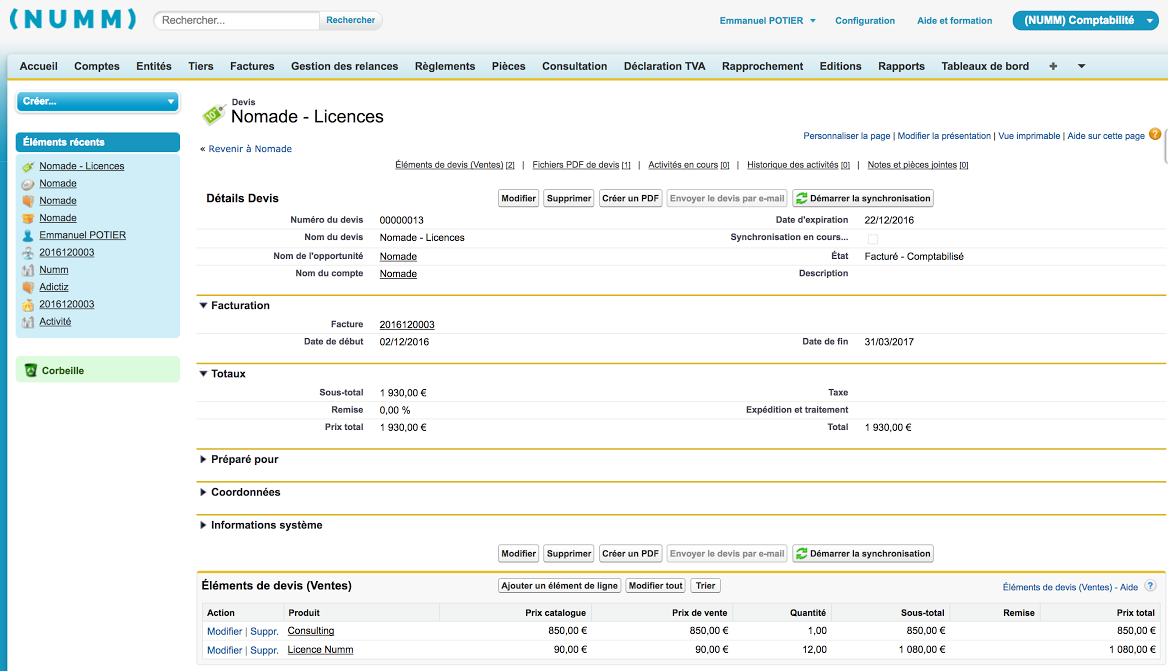Image resolution: width=1168 pixels, height=671 pixels.
Task: Open the Créer... dropdown
Action: pyautogui.click(x=97, y=101)
